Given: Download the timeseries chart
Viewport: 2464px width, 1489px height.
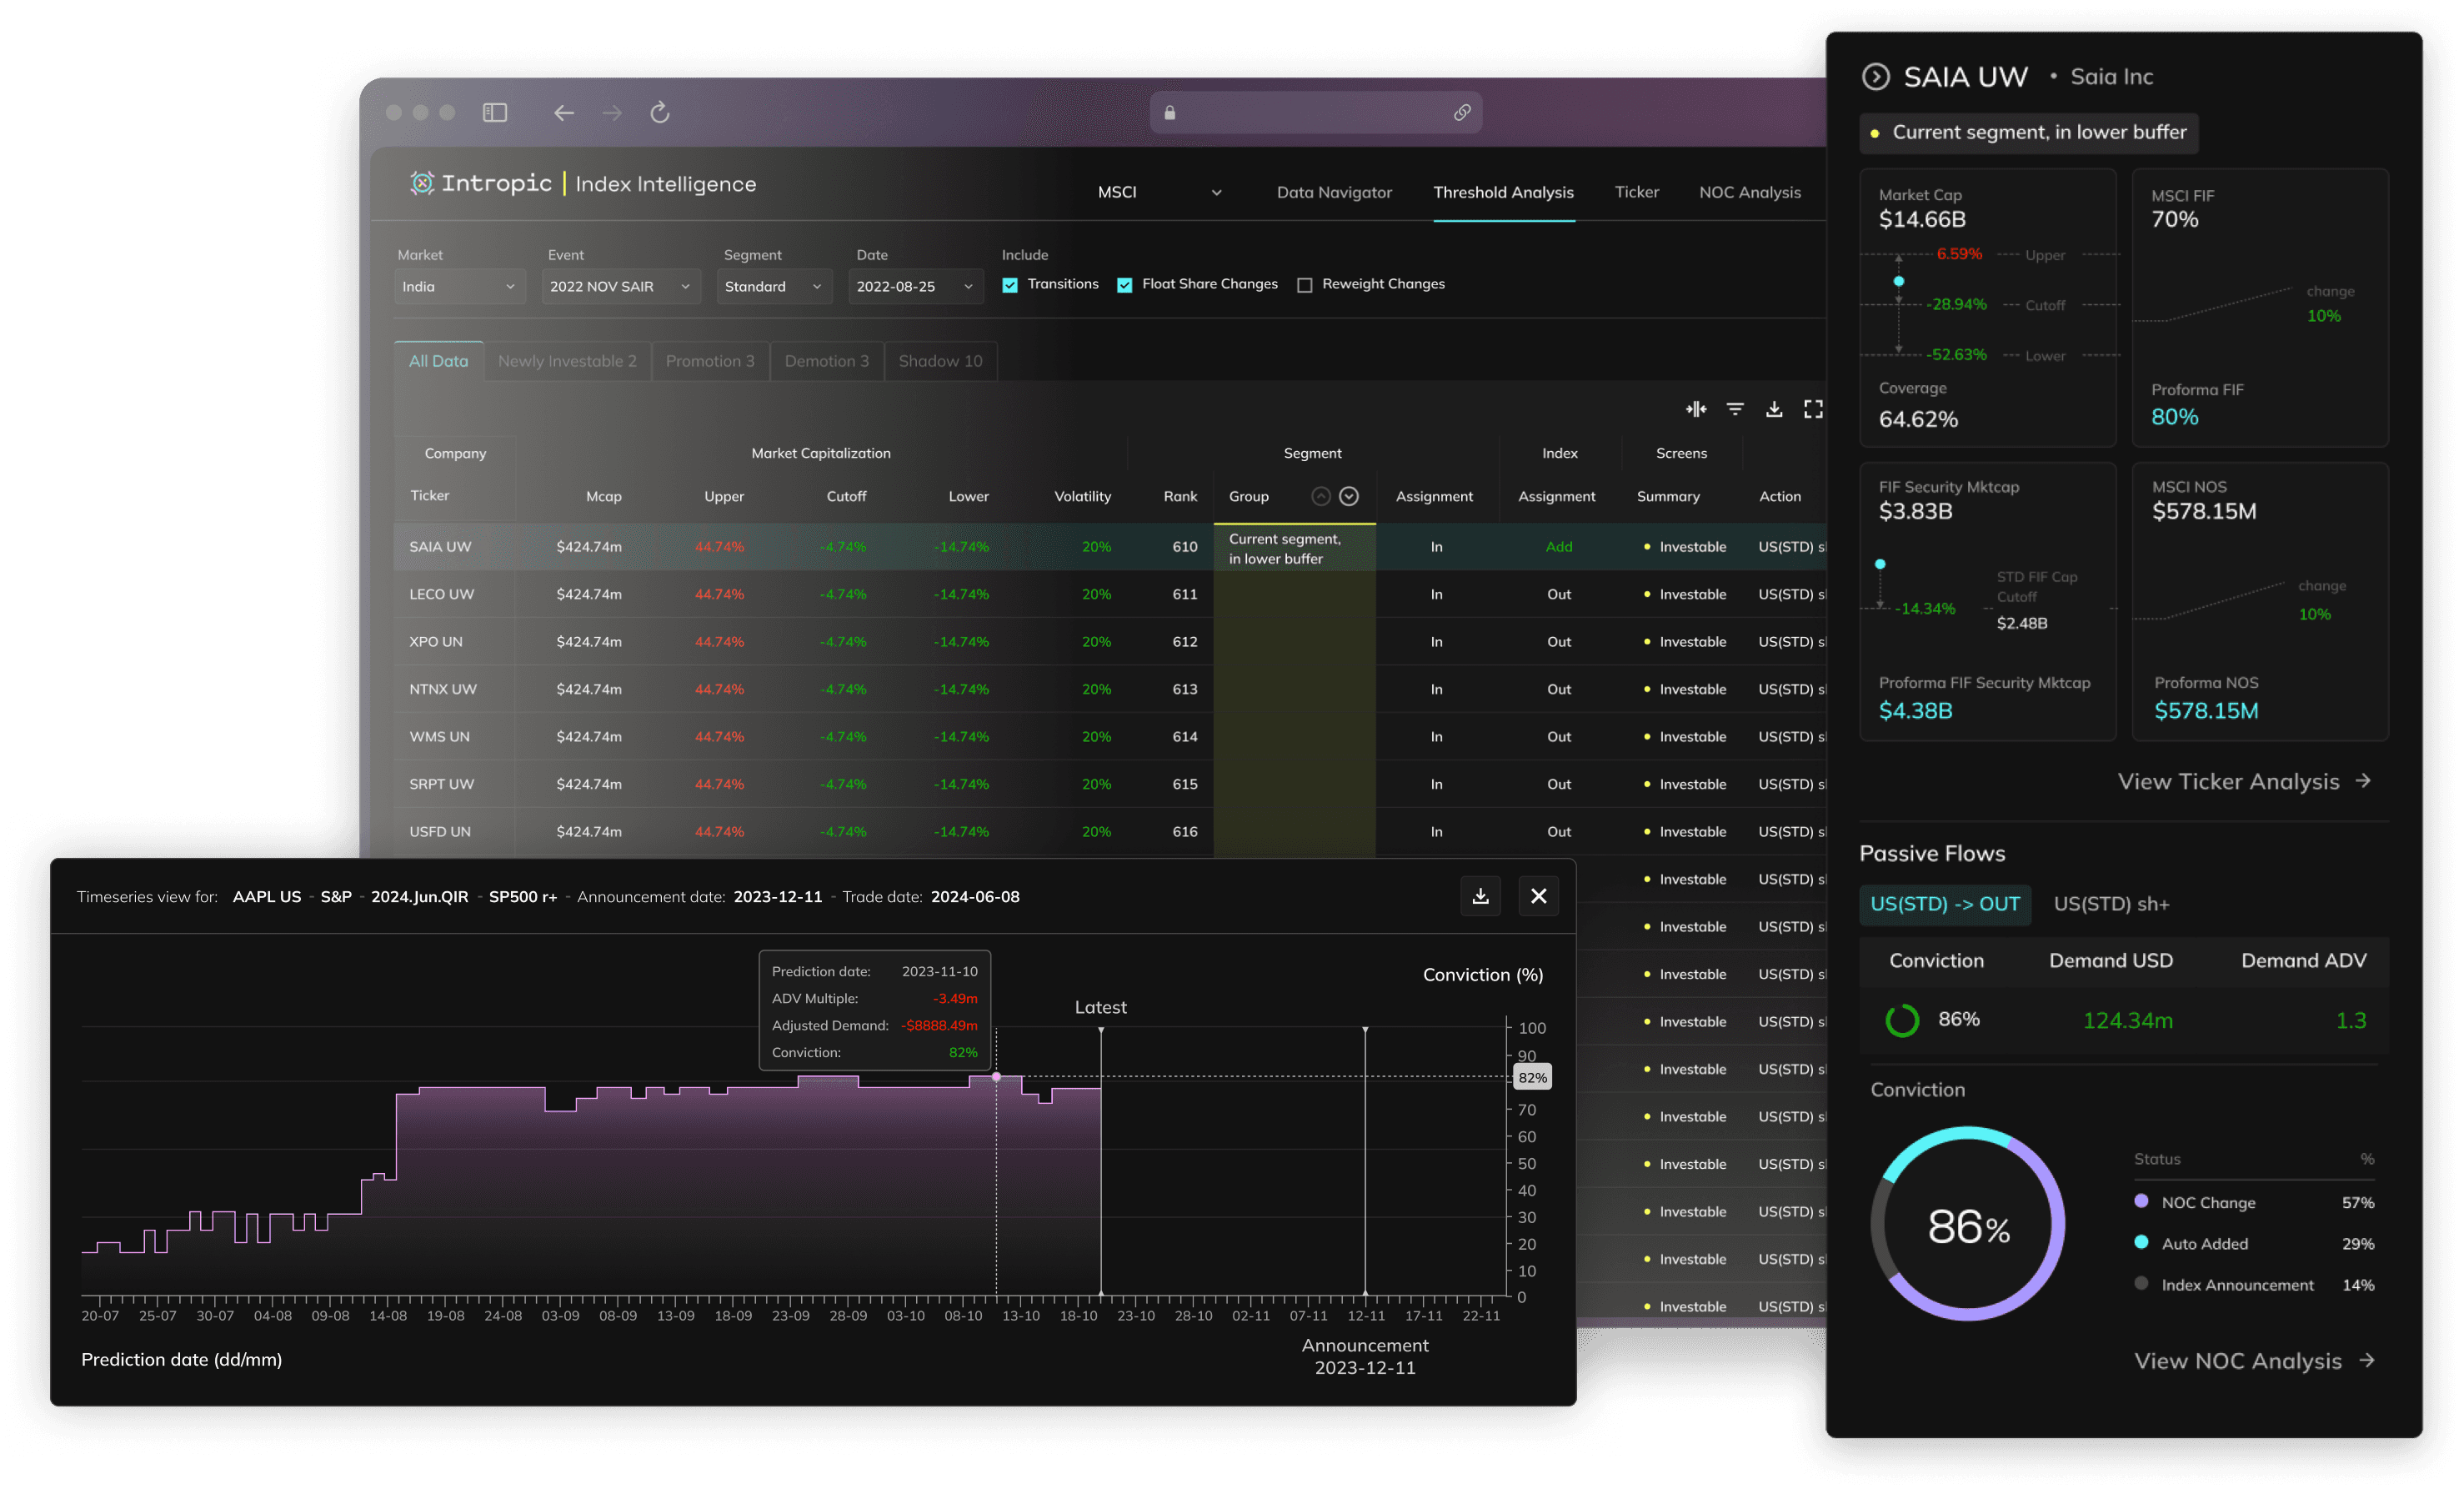Looking at the screenshot, I should 1480,896.
